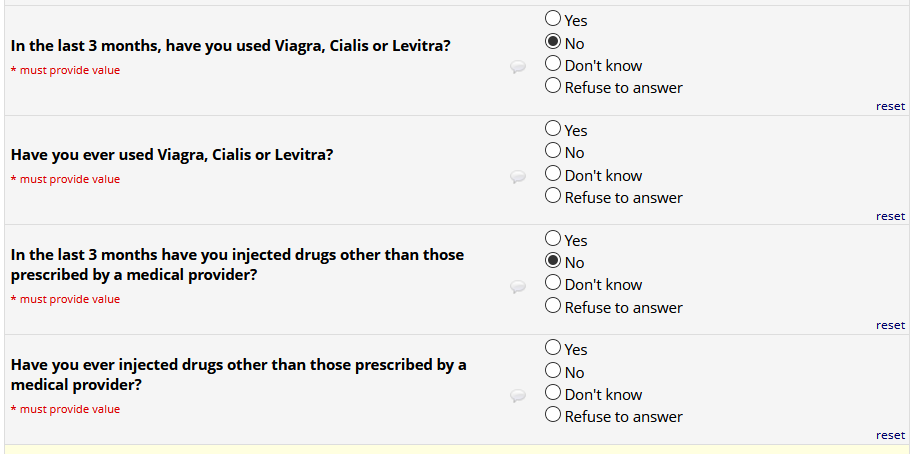
Task: Pick Don't know for ever used Viagra question
Action: pos(553,174)
